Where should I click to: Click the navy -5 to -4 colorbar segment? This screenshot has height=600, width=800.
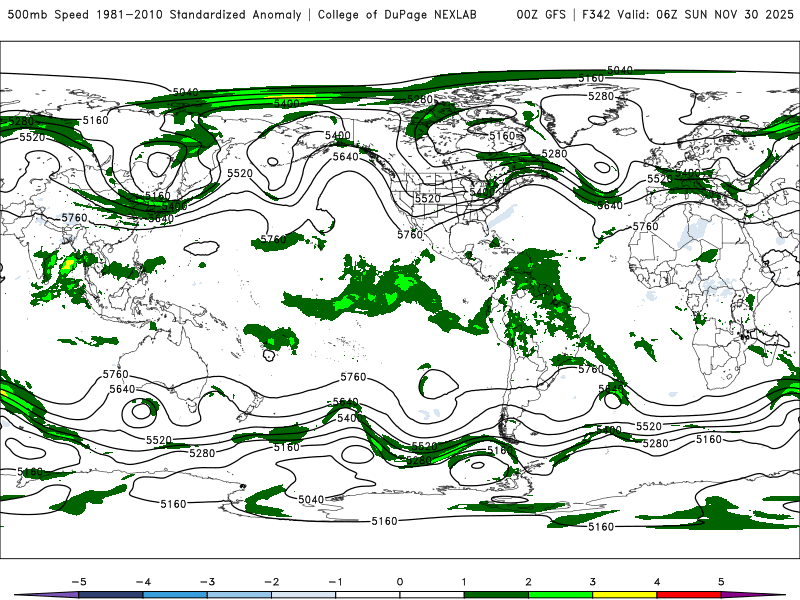(111, 595)
